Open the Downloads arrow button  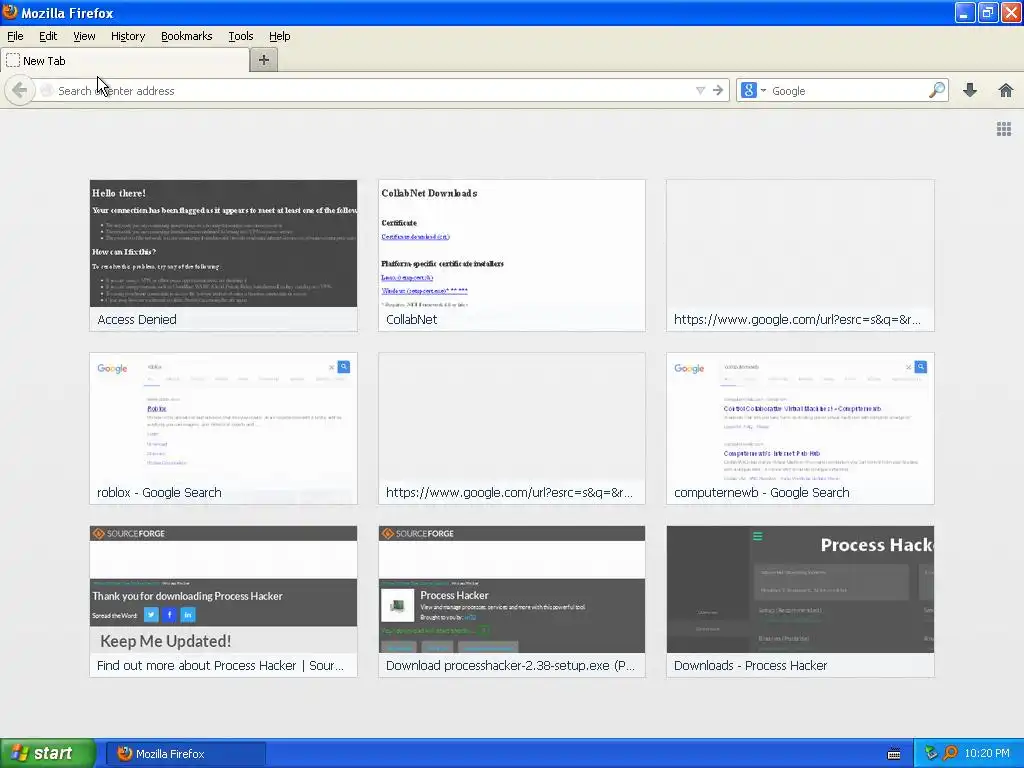970,90
